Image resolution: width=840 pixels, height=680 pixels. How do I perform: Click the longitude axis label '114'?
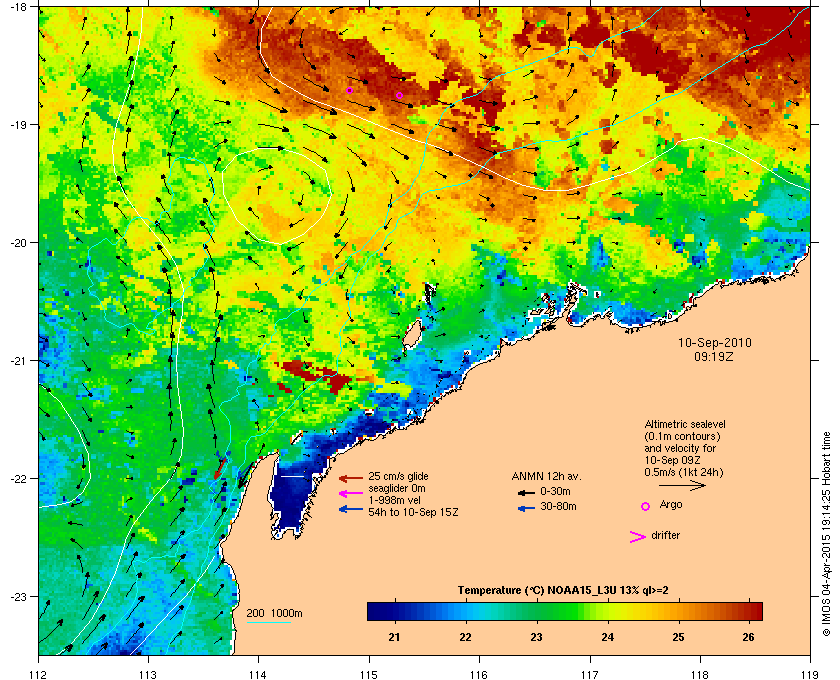[258, 674]
